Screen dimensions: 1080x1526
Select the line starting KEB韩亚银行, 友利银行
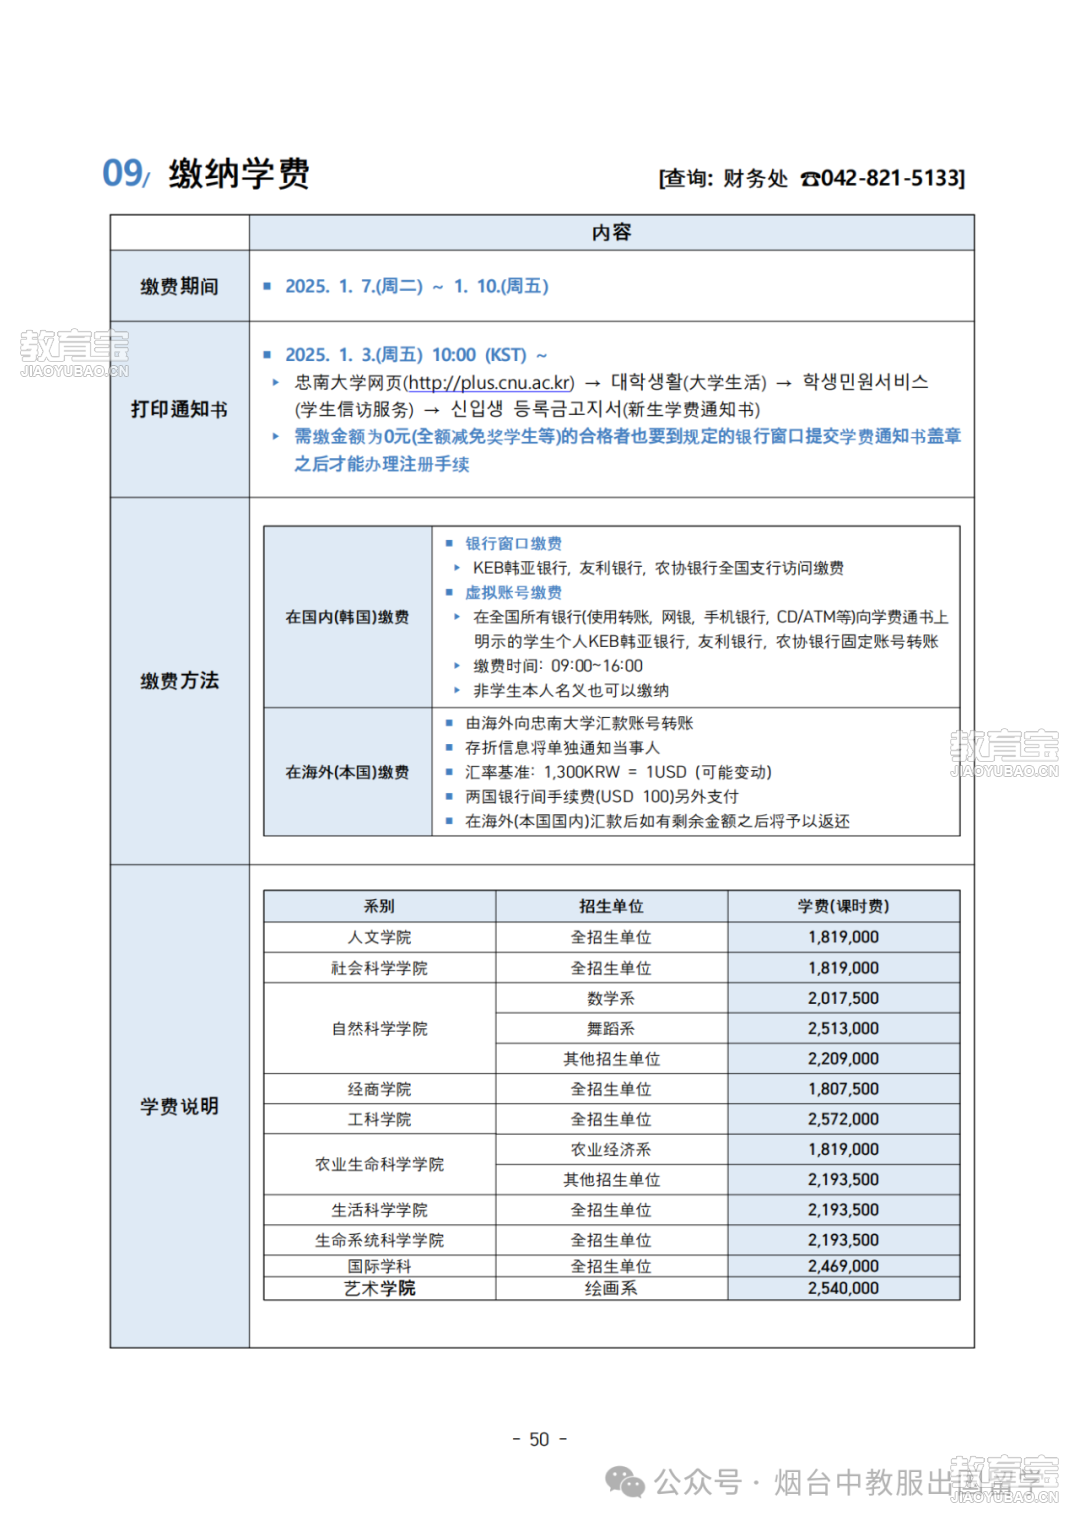click(658, 568)
